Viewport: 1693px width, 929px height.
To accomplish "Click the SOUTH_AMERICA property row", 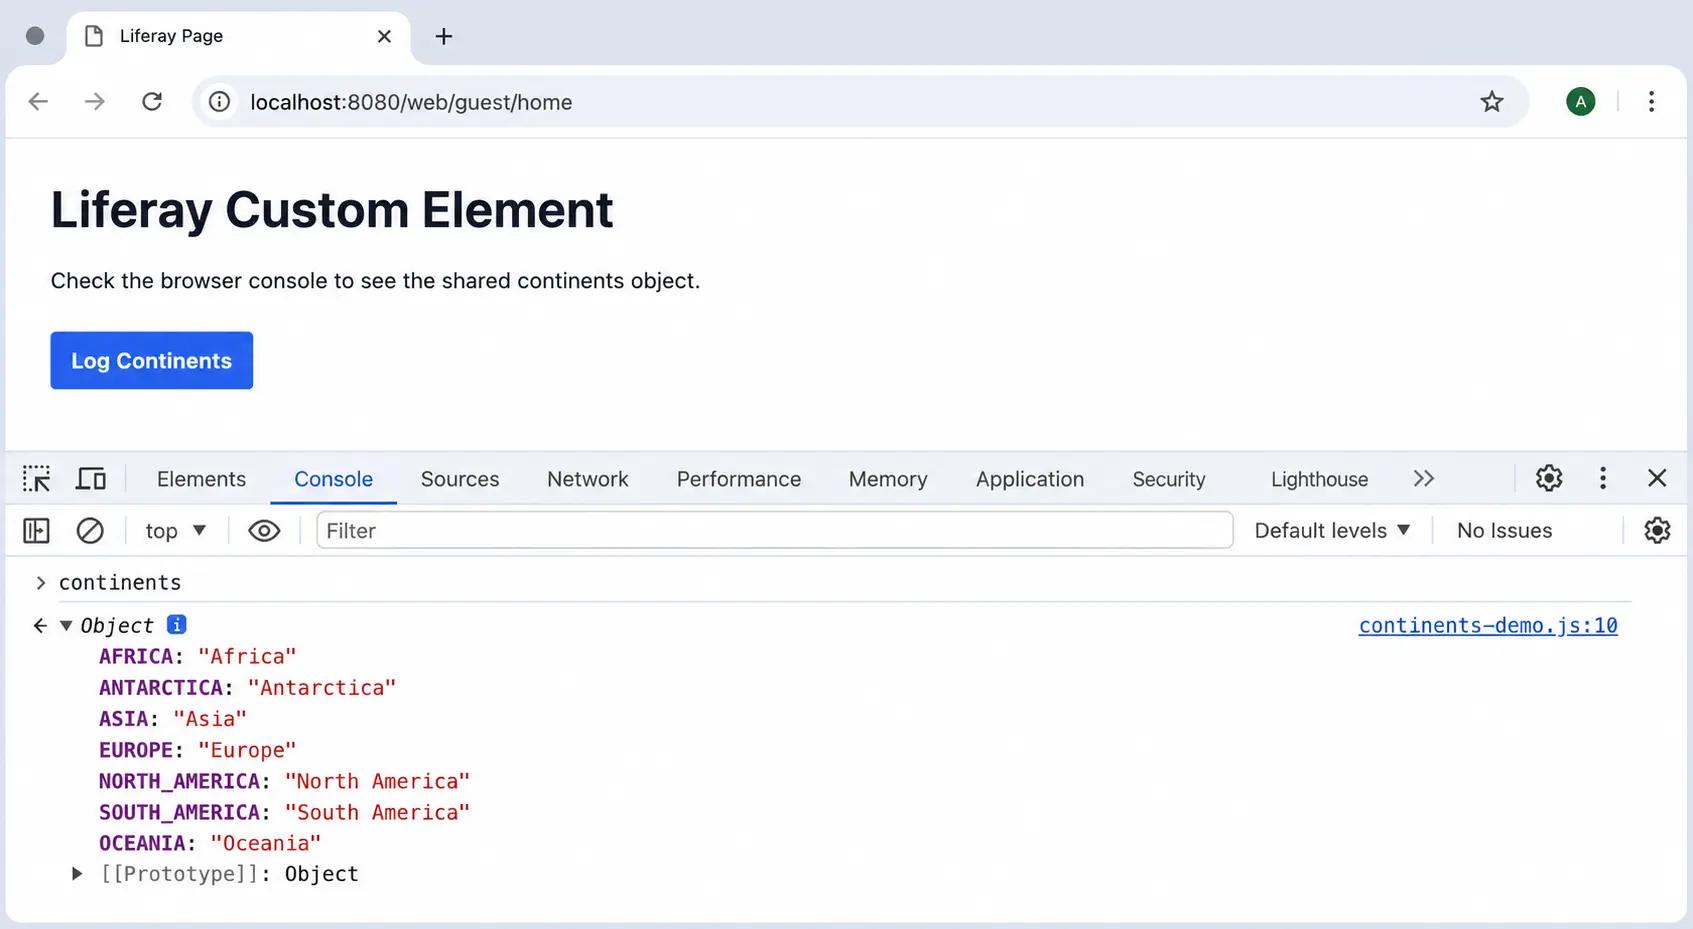I will (284, 812).
